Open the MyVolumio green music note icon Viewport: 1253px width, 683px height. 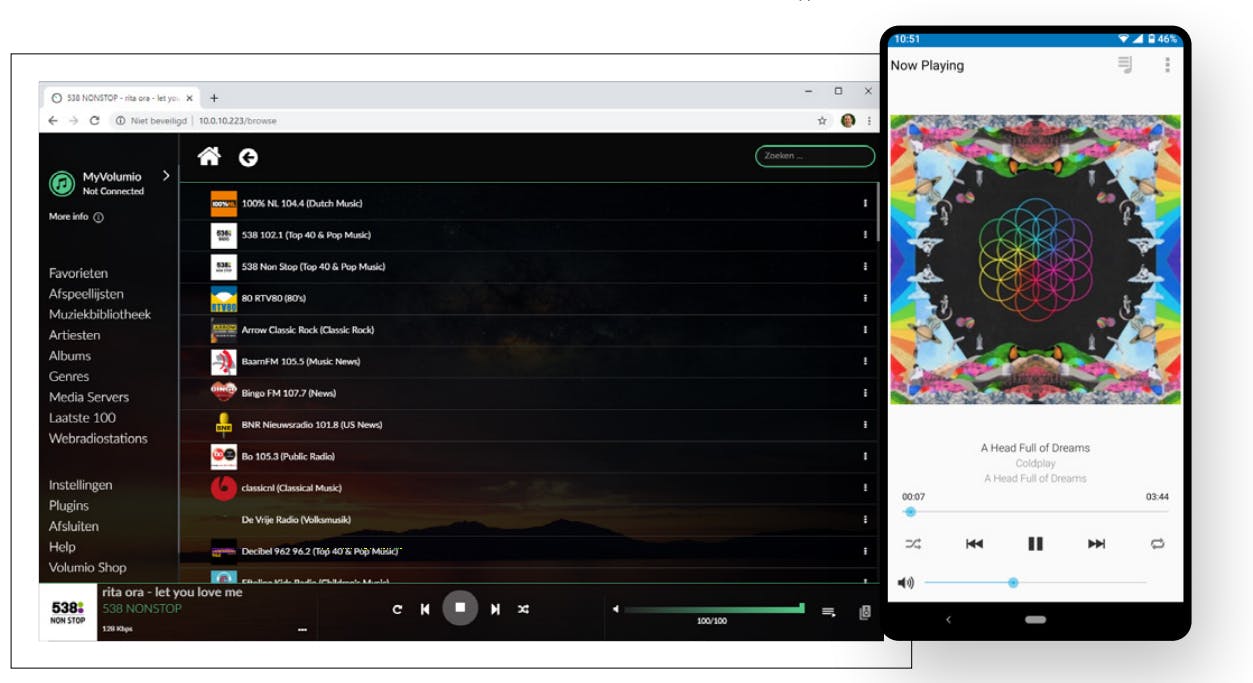[62, 183]
